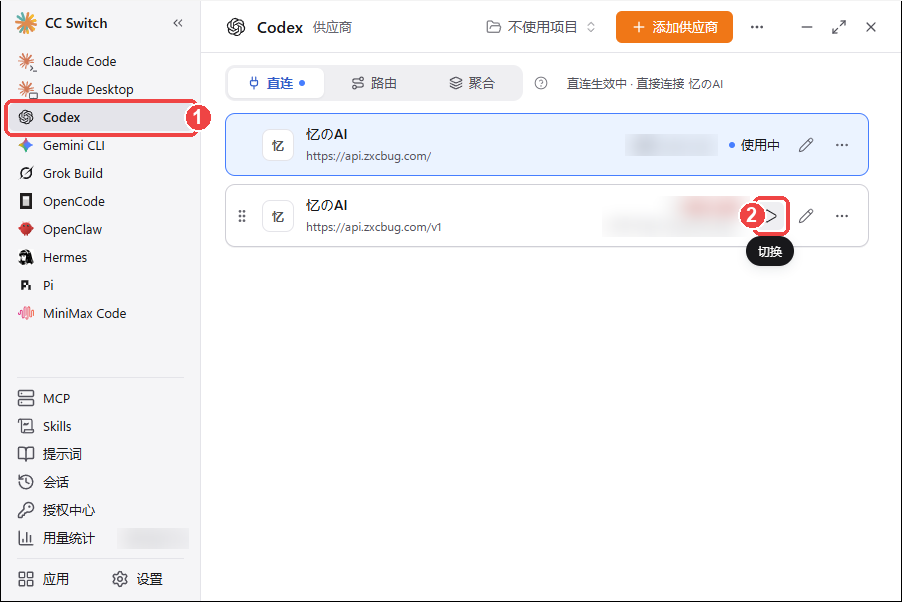Open the 不使用项目 project selector
This screenshot has width=902, height=602.
coord(541,27)
